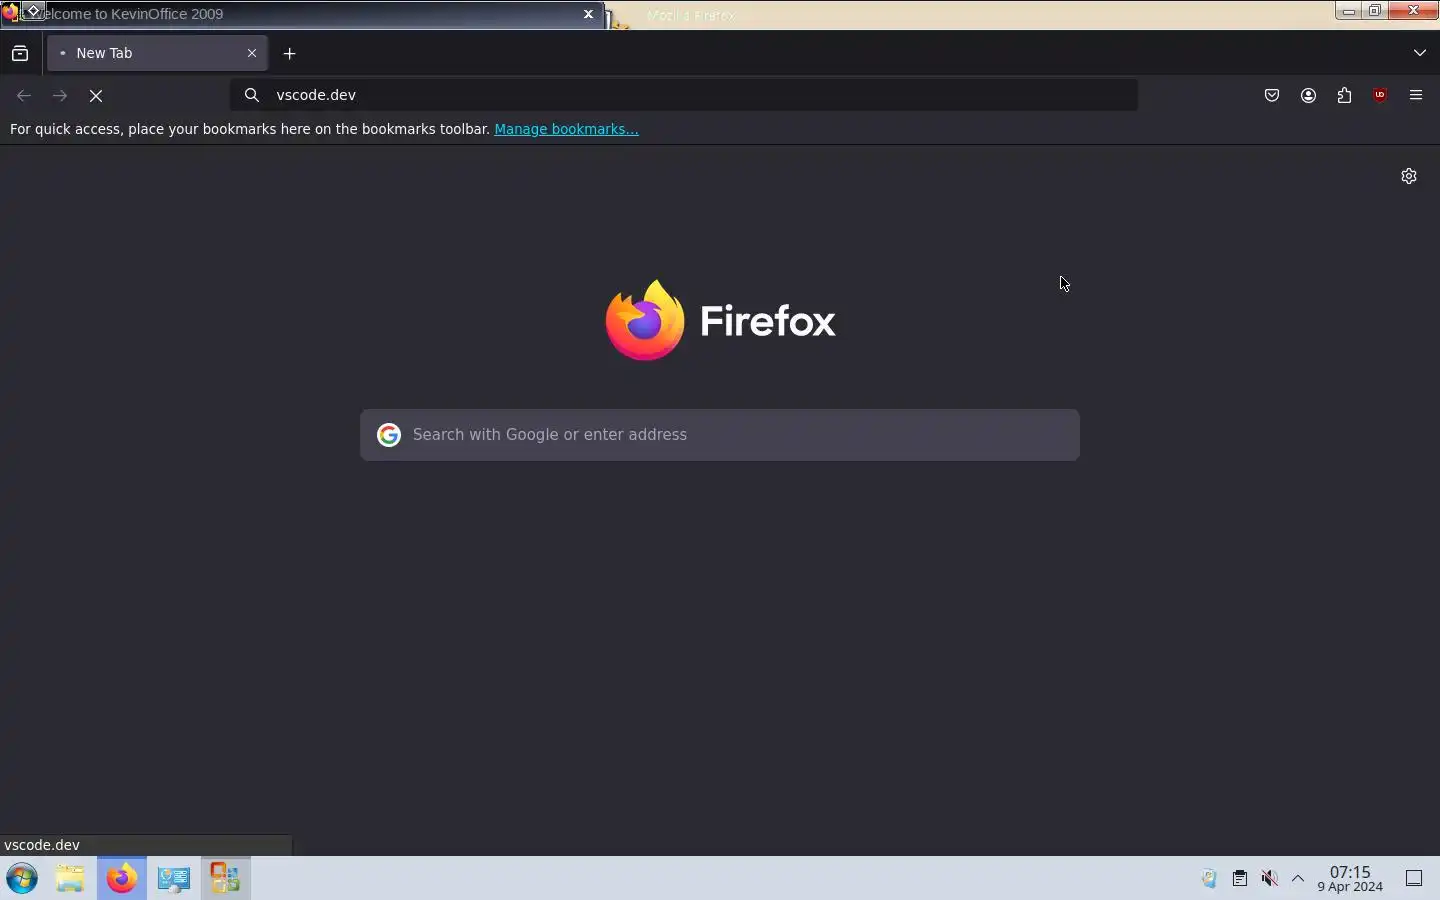The image size is (1440, 900).
Task: Close the New Tab tab
Action: (x=252, y=54)
